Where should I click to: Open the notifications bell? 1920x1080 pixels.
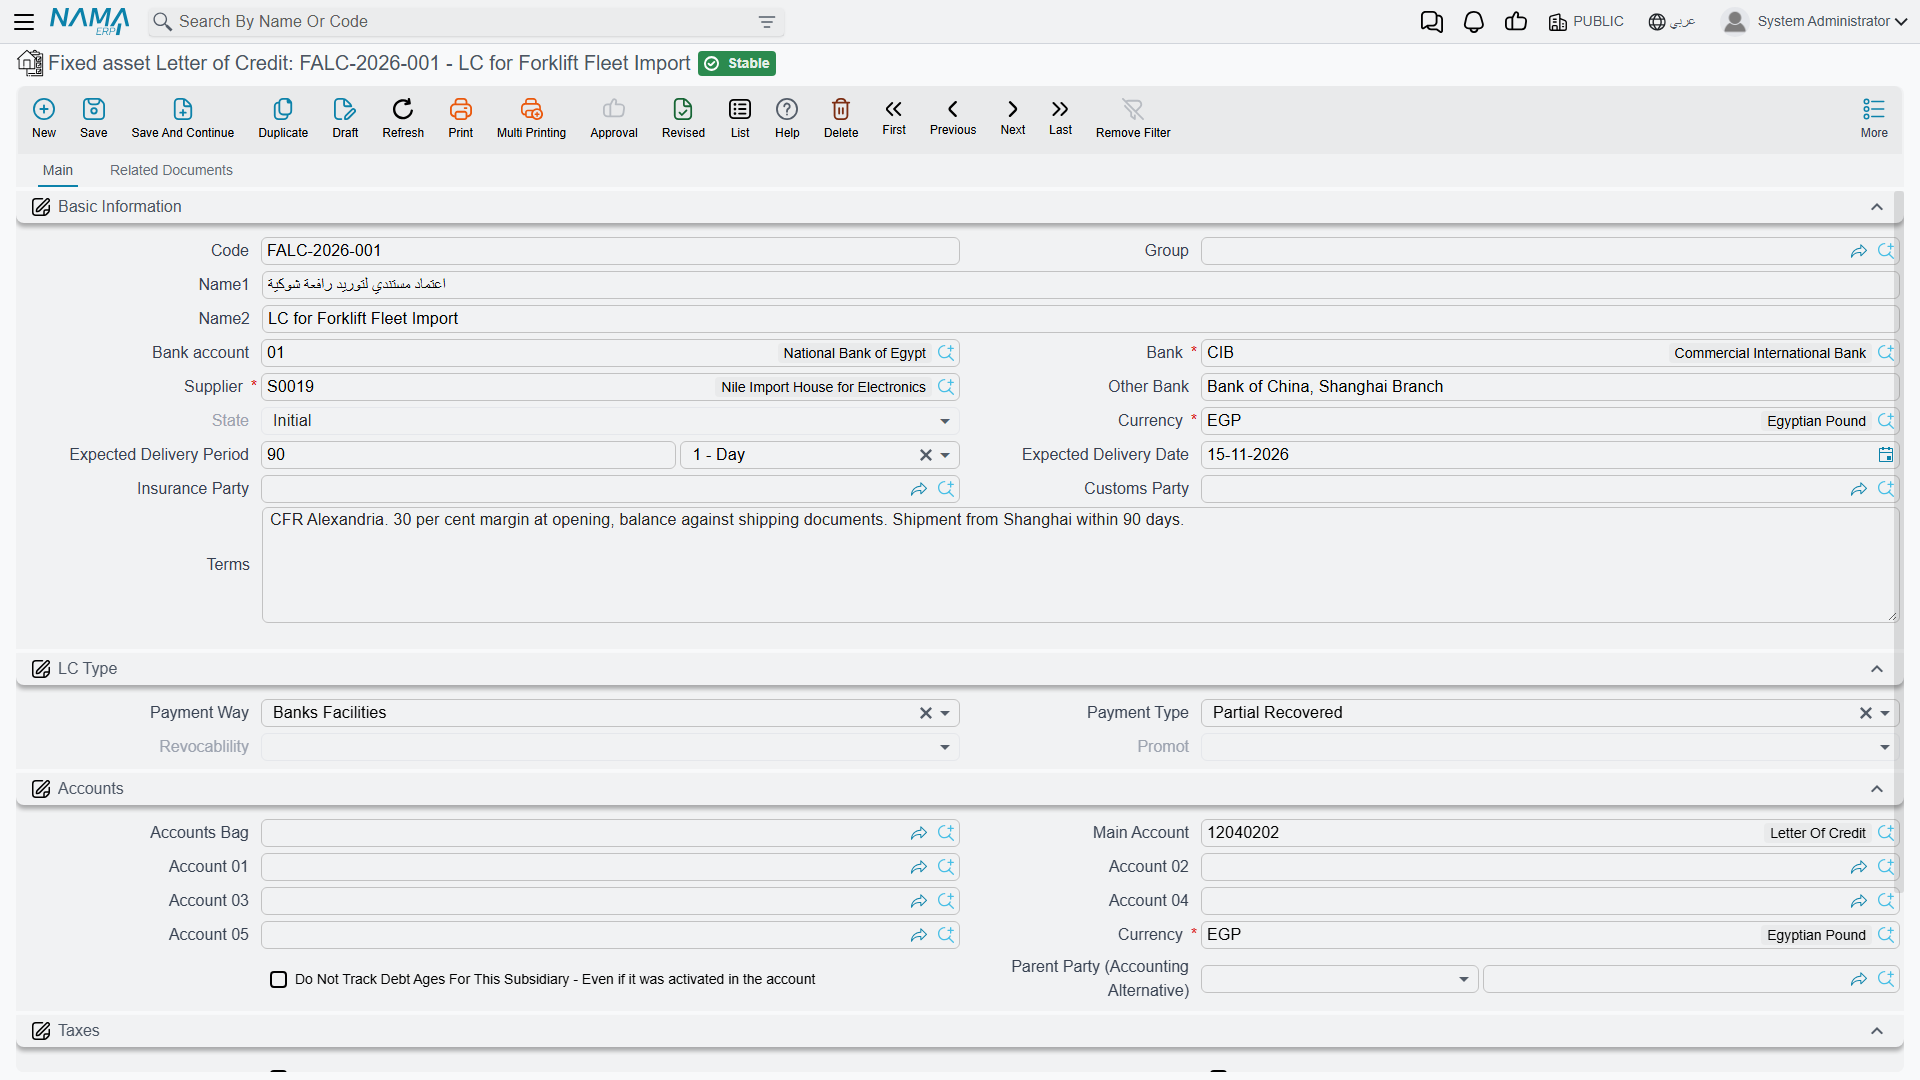1474,22
